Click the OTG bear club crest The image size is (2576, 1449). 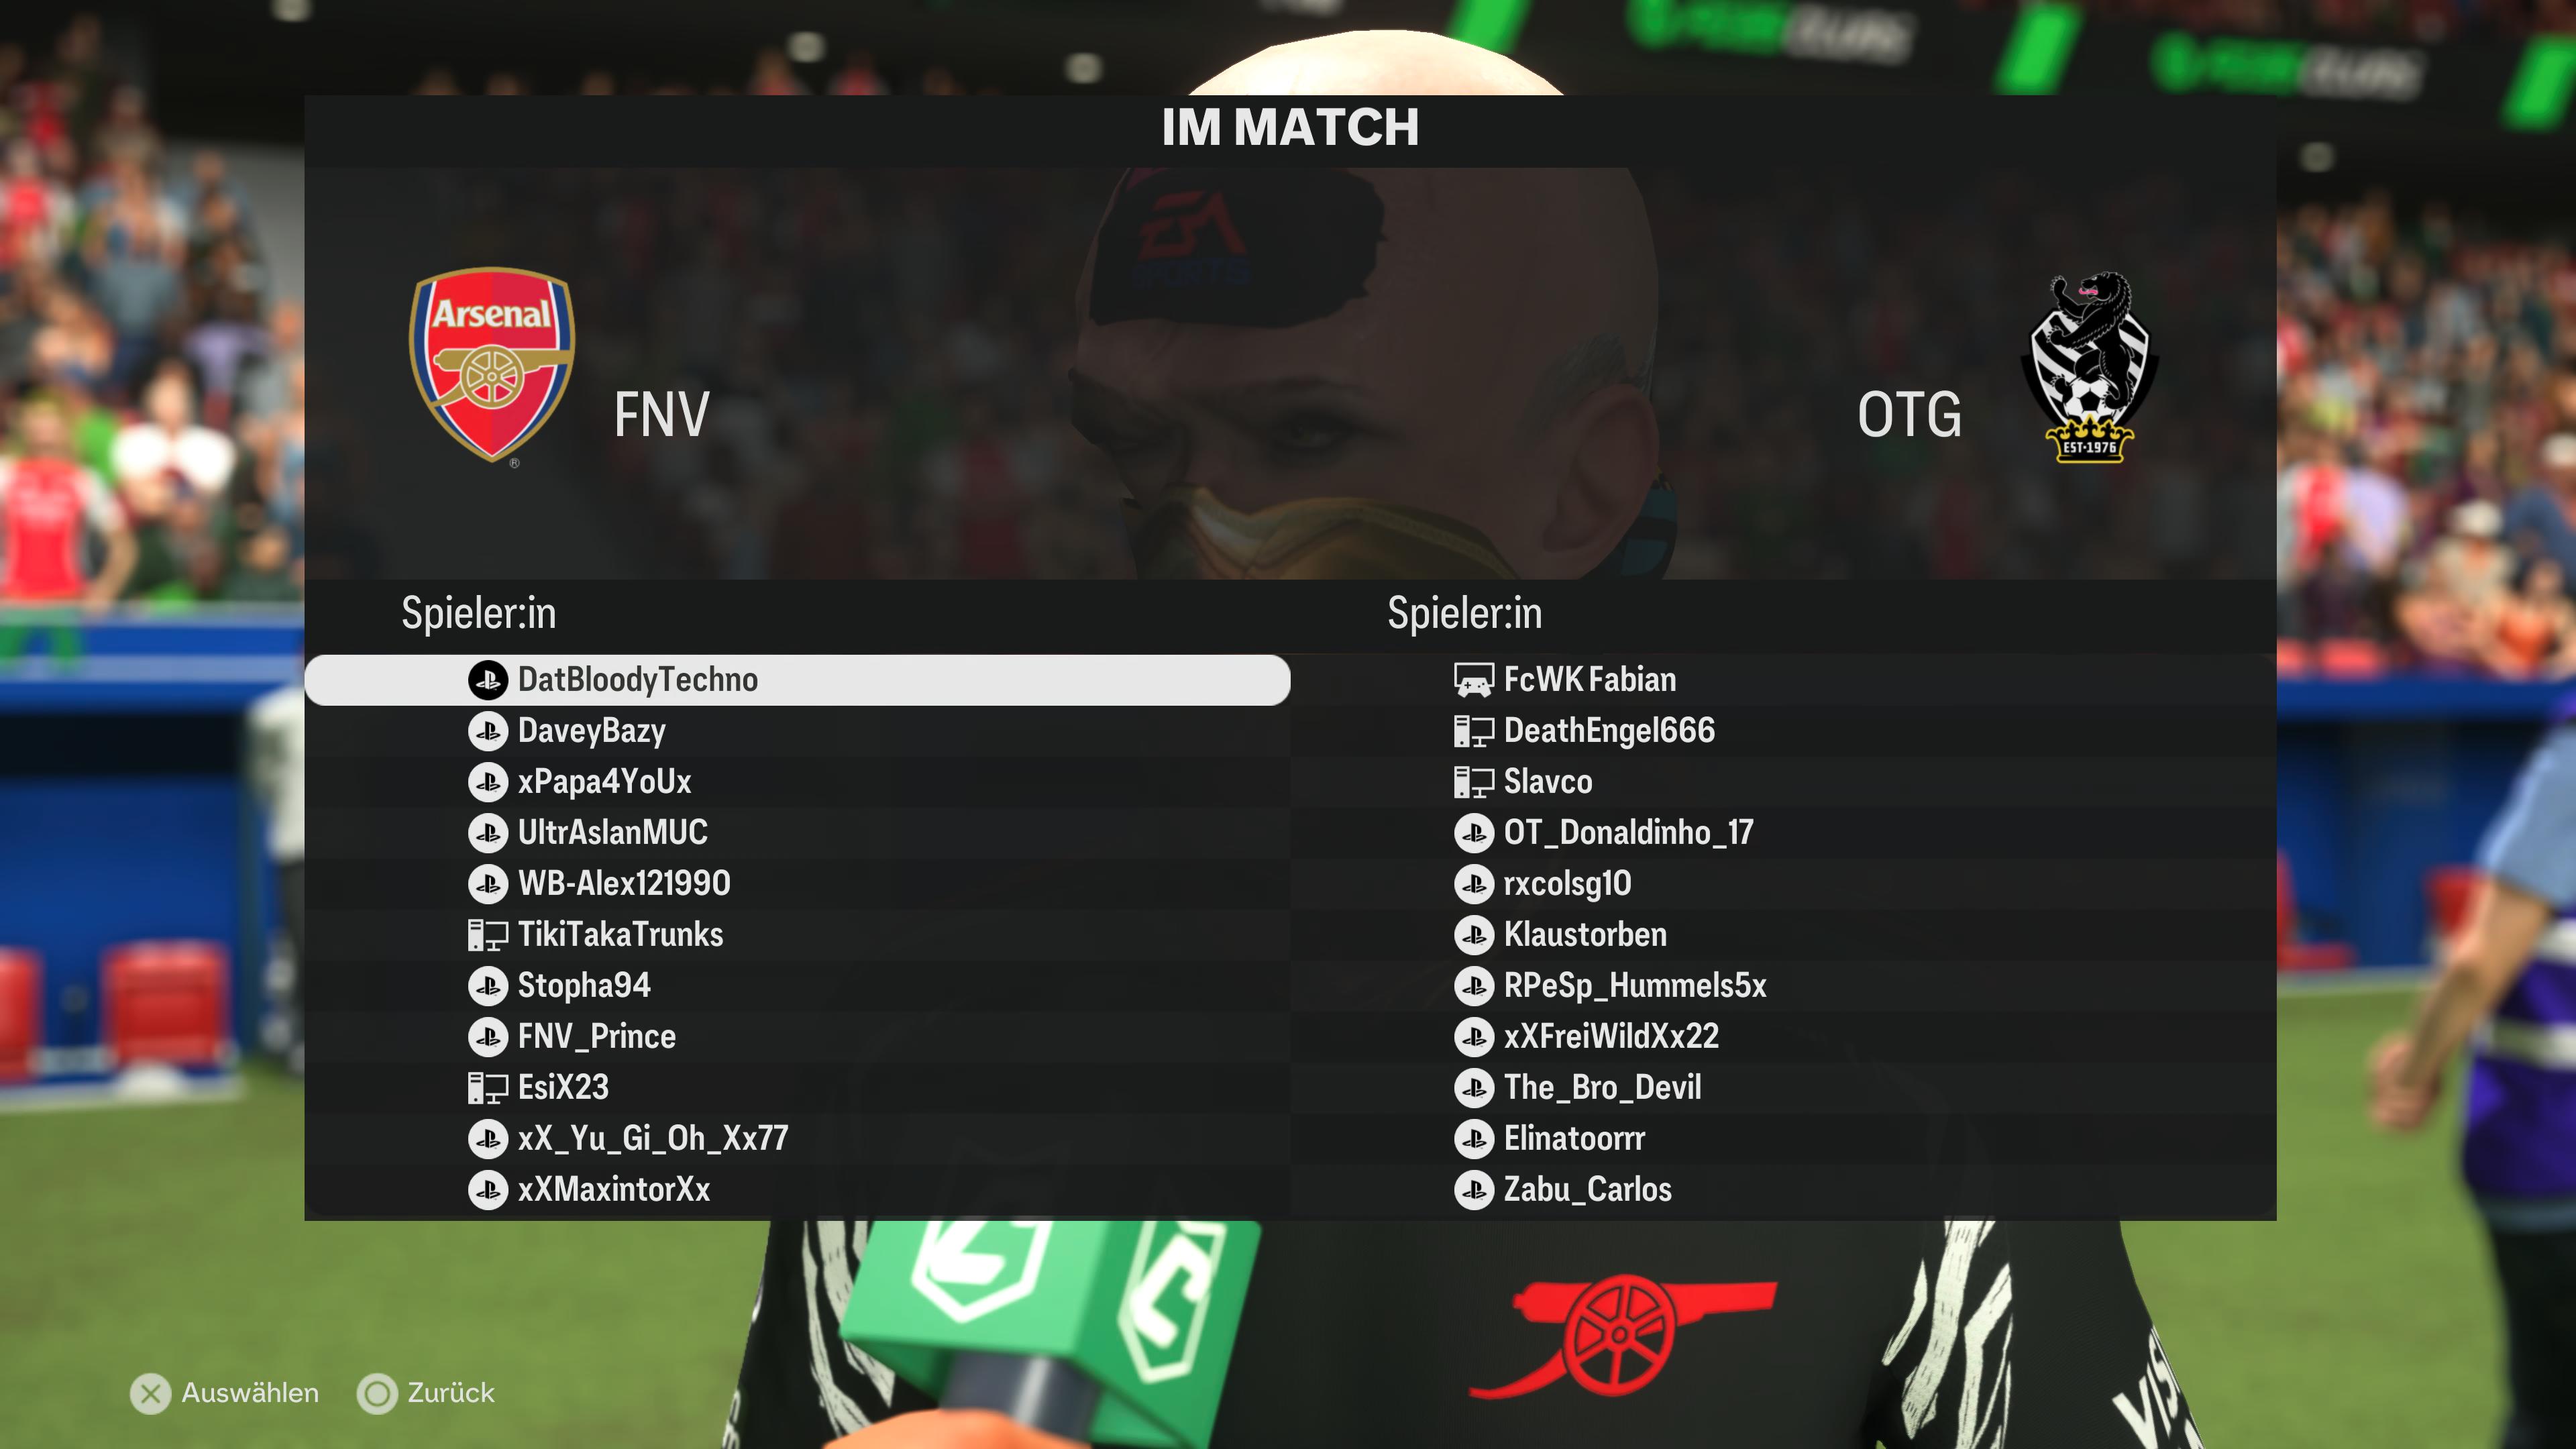click(2089, 367)
